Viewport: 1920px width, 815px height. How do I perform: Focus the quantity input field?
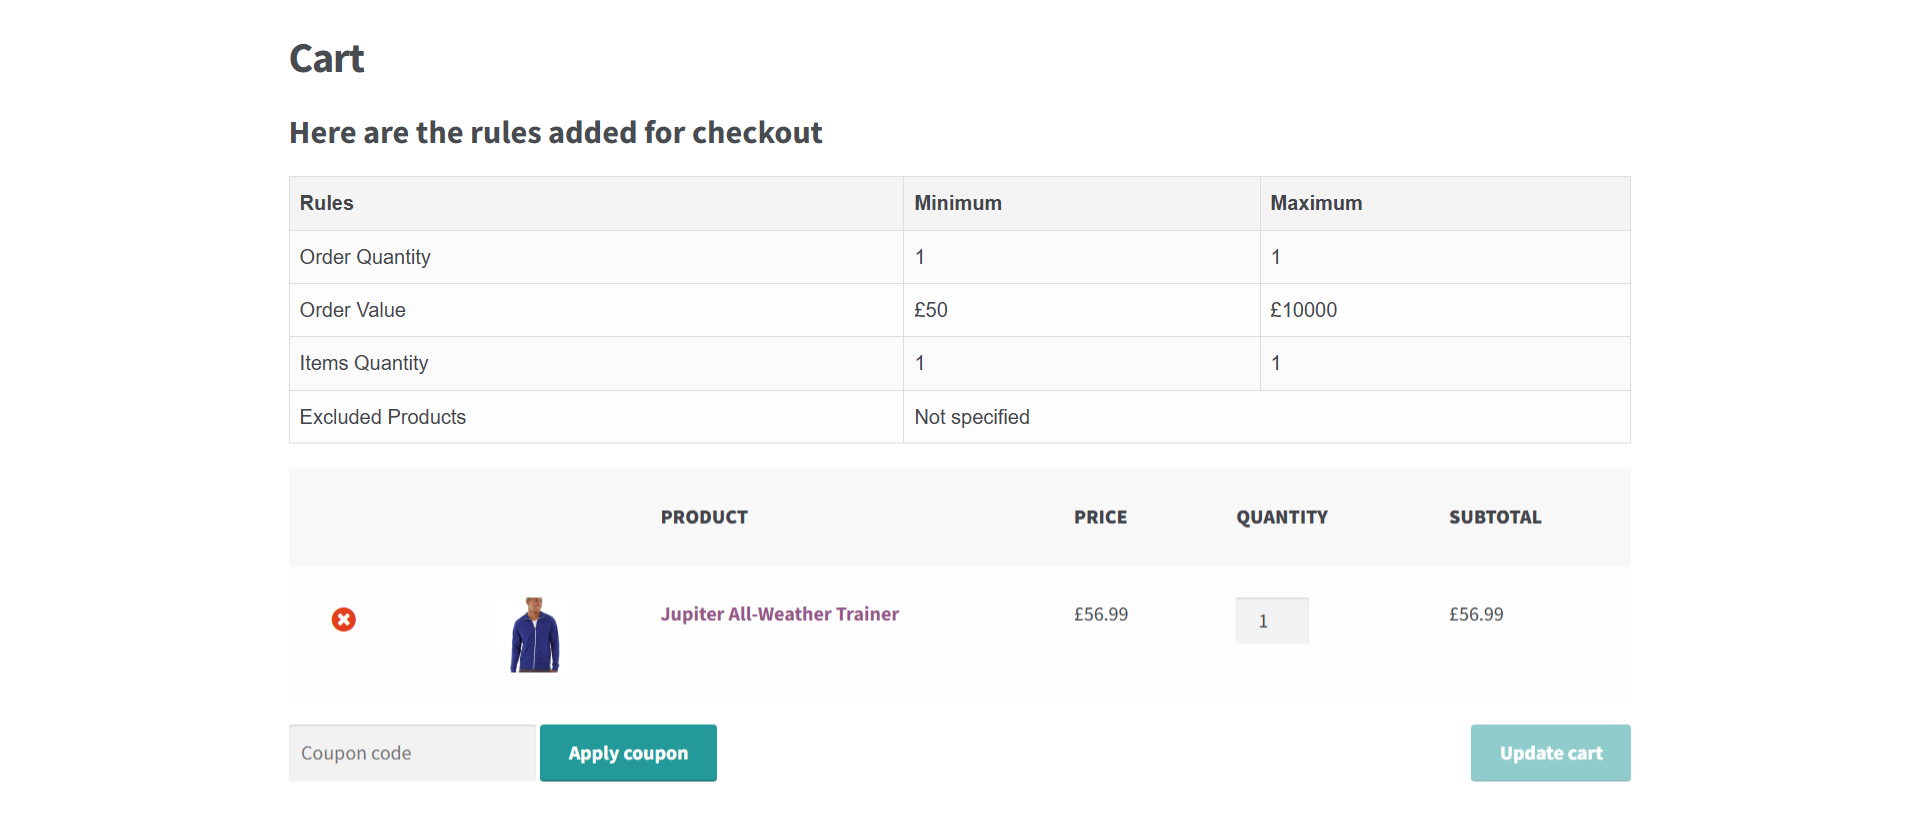click(1271, 621)
